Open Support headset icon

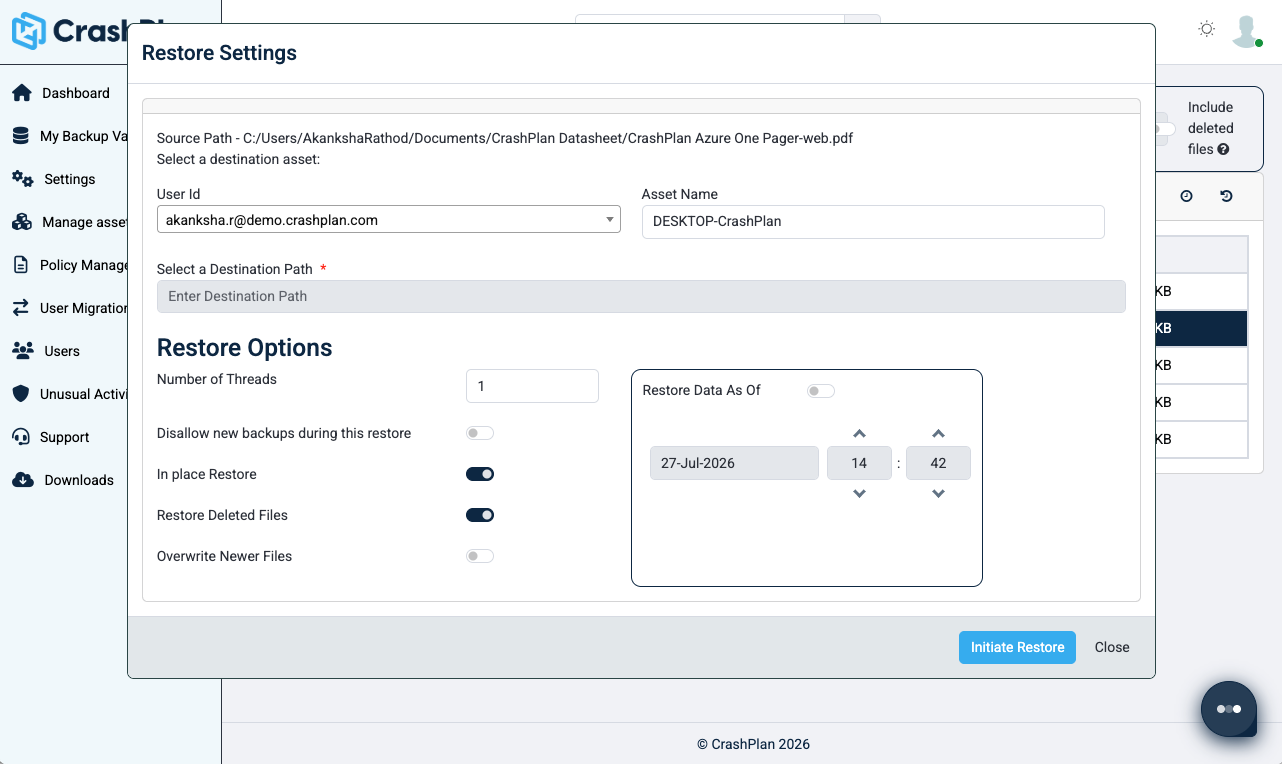click(20, 437)
